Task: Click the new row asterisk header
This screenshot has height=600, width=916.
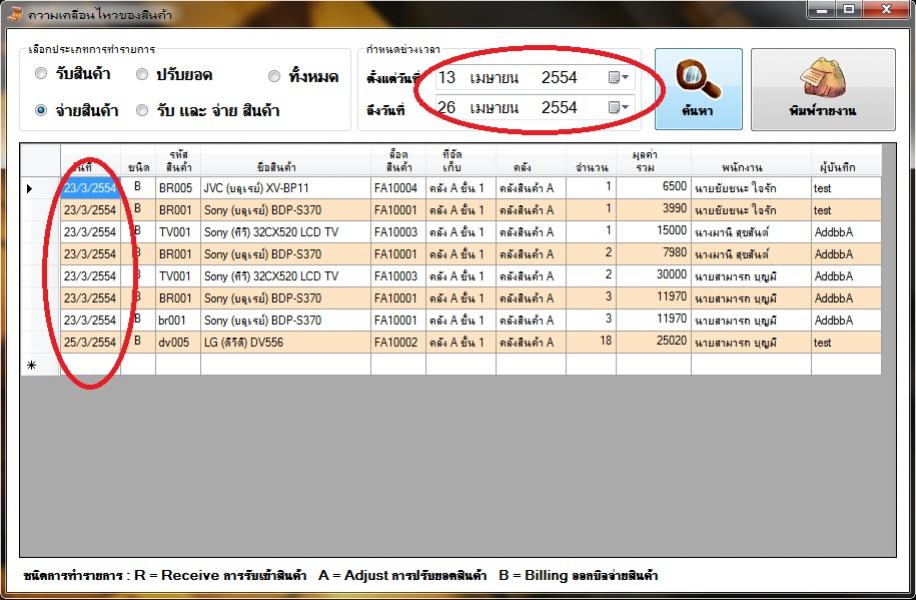Action: [40, 365]
